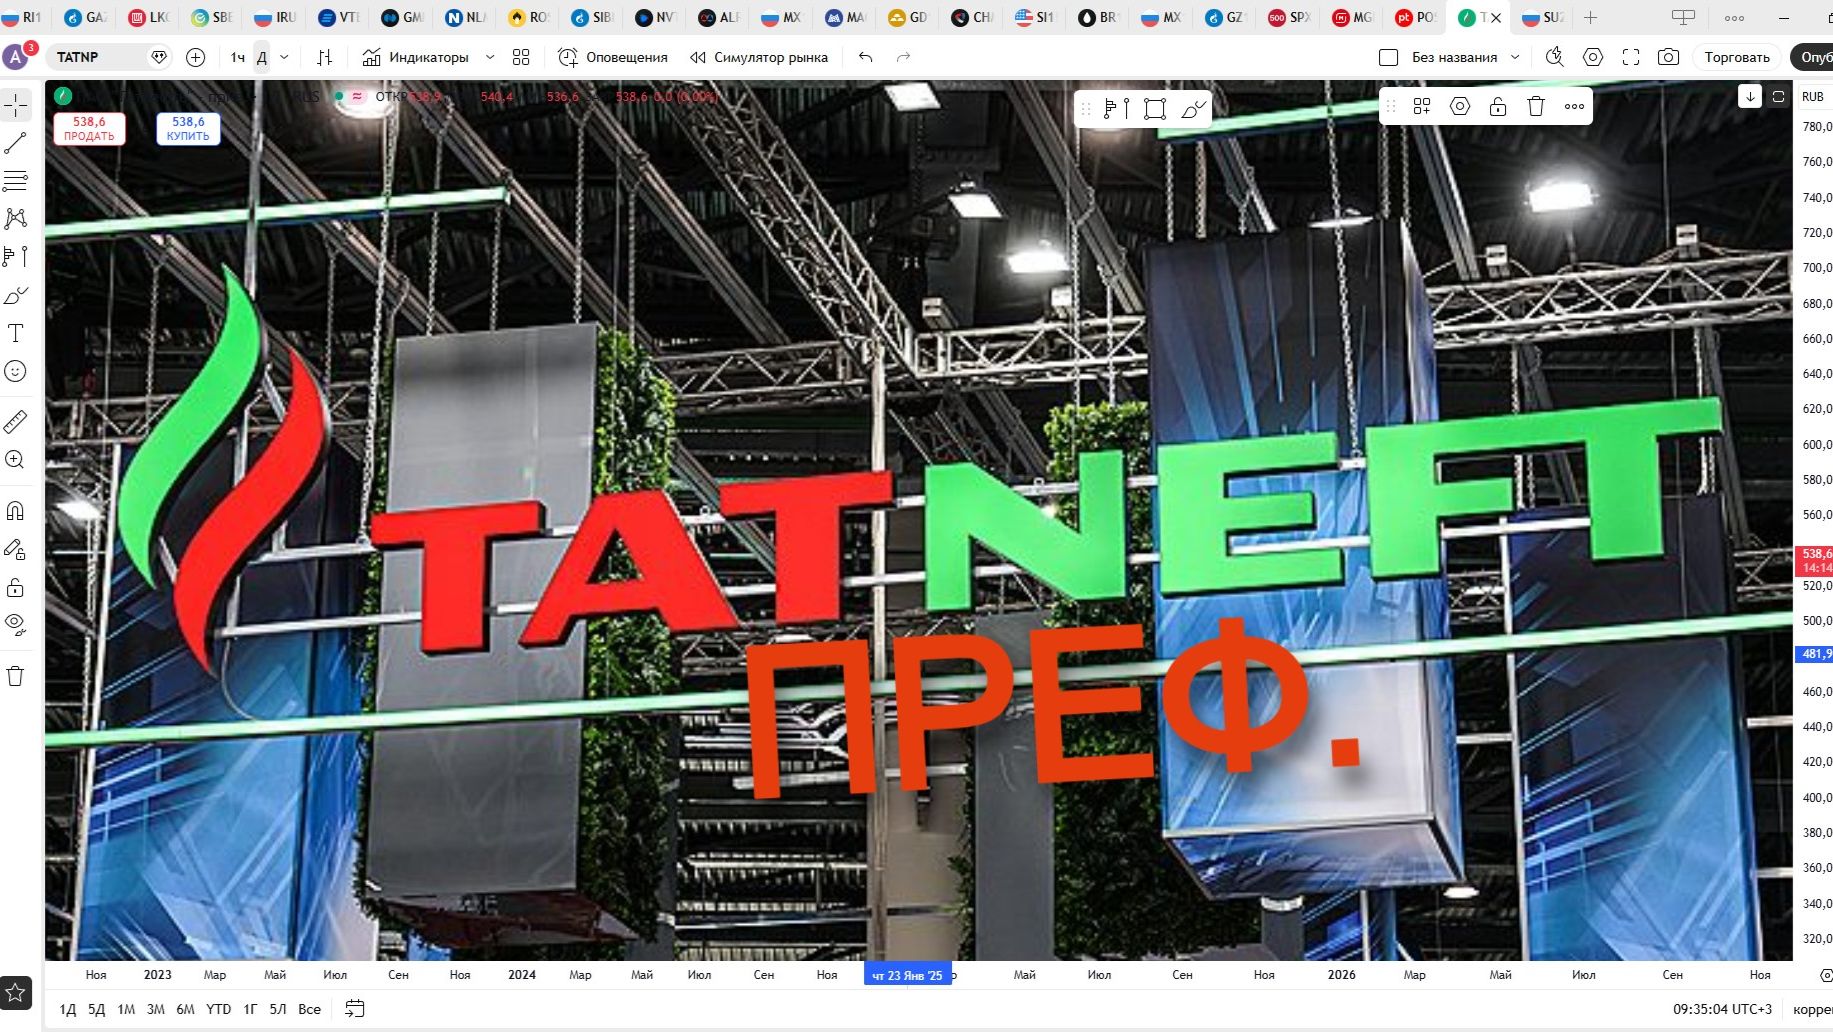Open more options in floating drawing toolbar
The height and width of the screenshot is (1032, 1833).
pyautogui.click(x=1574, y=106)
